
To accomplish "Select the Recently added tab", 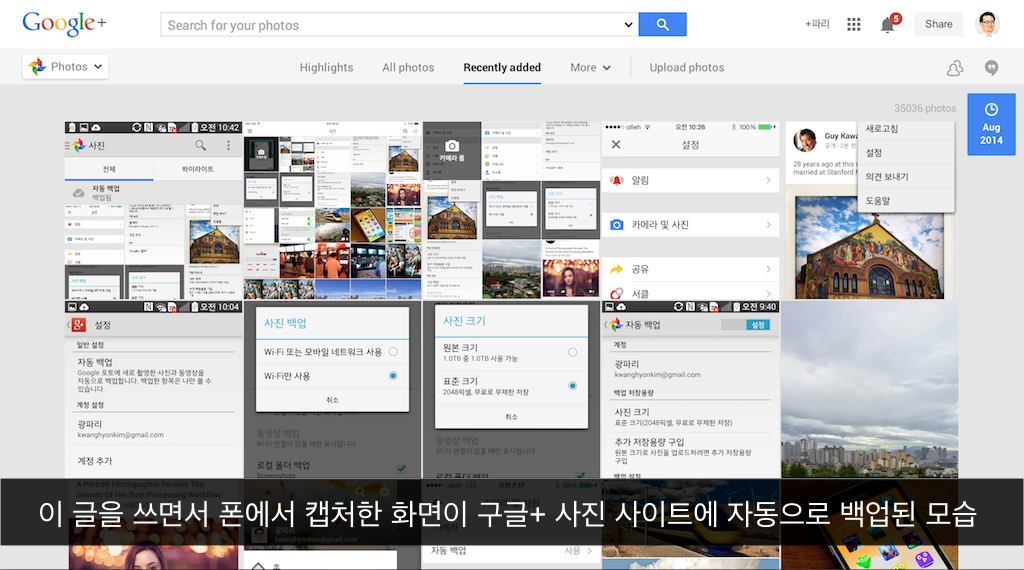I will [x=502, y=67].
